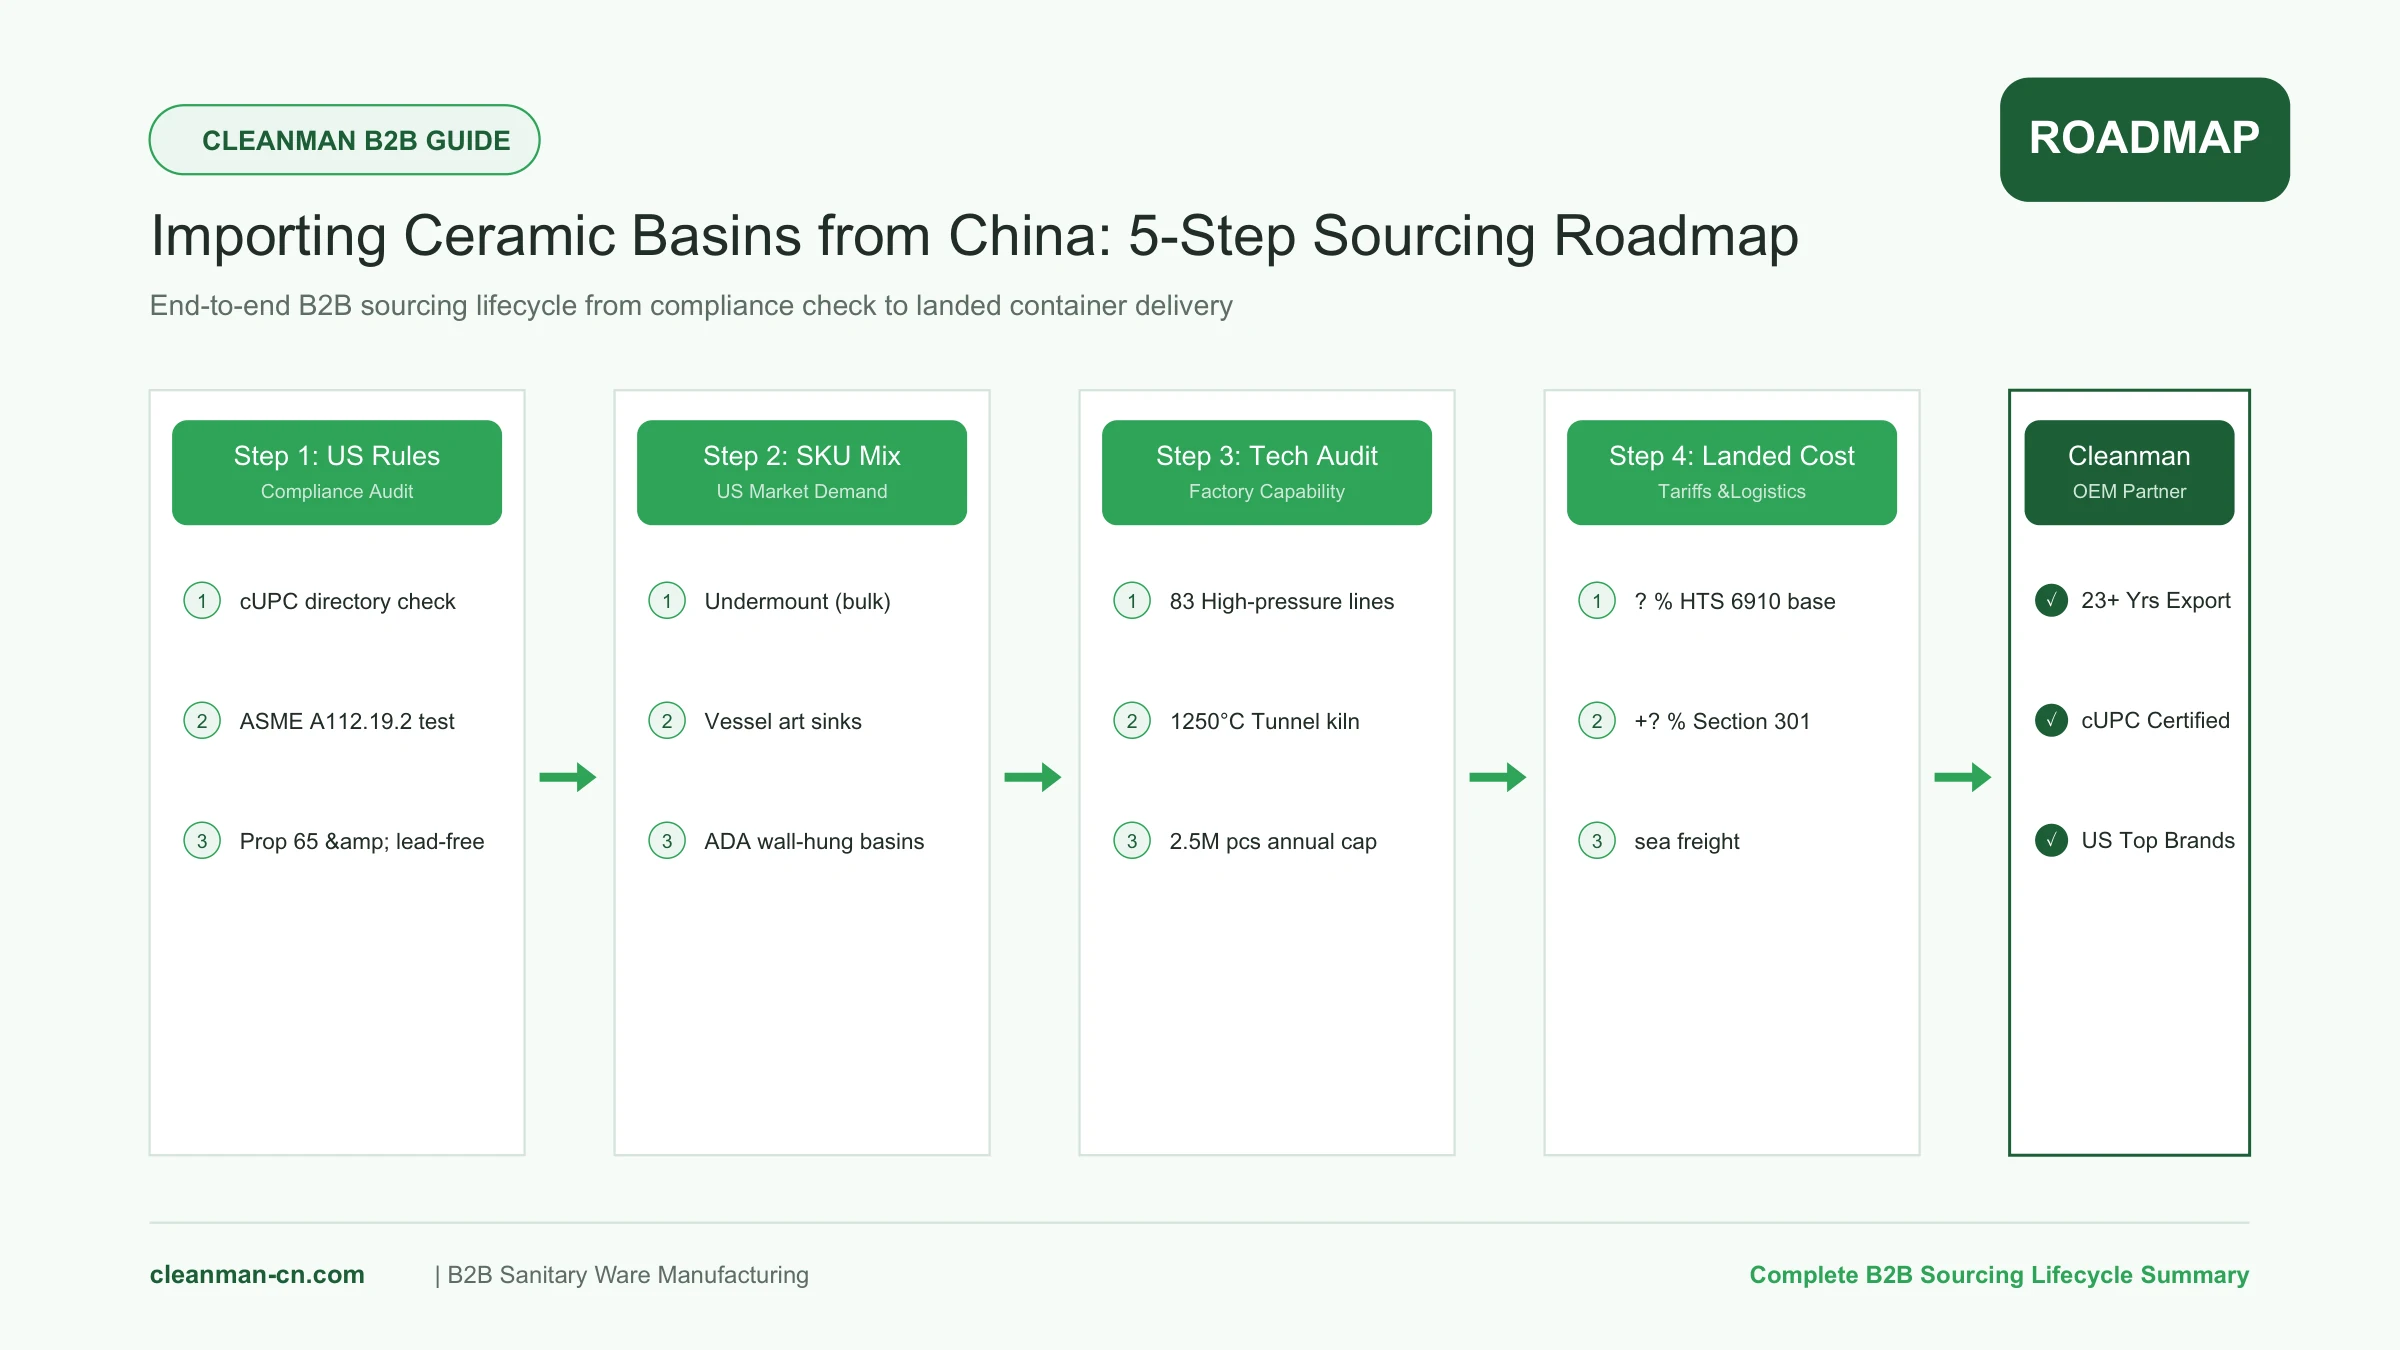Click number 2 icon beside ASME A112.19.2 test
The height and width of the screenshot is (1350, 2400).
(x=202, y=721)
